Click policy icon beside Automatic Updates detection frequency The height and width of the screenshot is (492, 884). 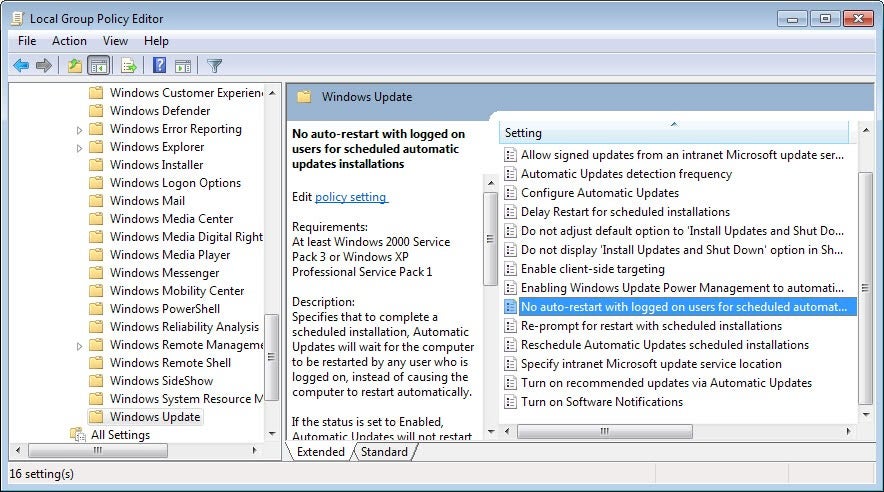[x=510, y=174]
